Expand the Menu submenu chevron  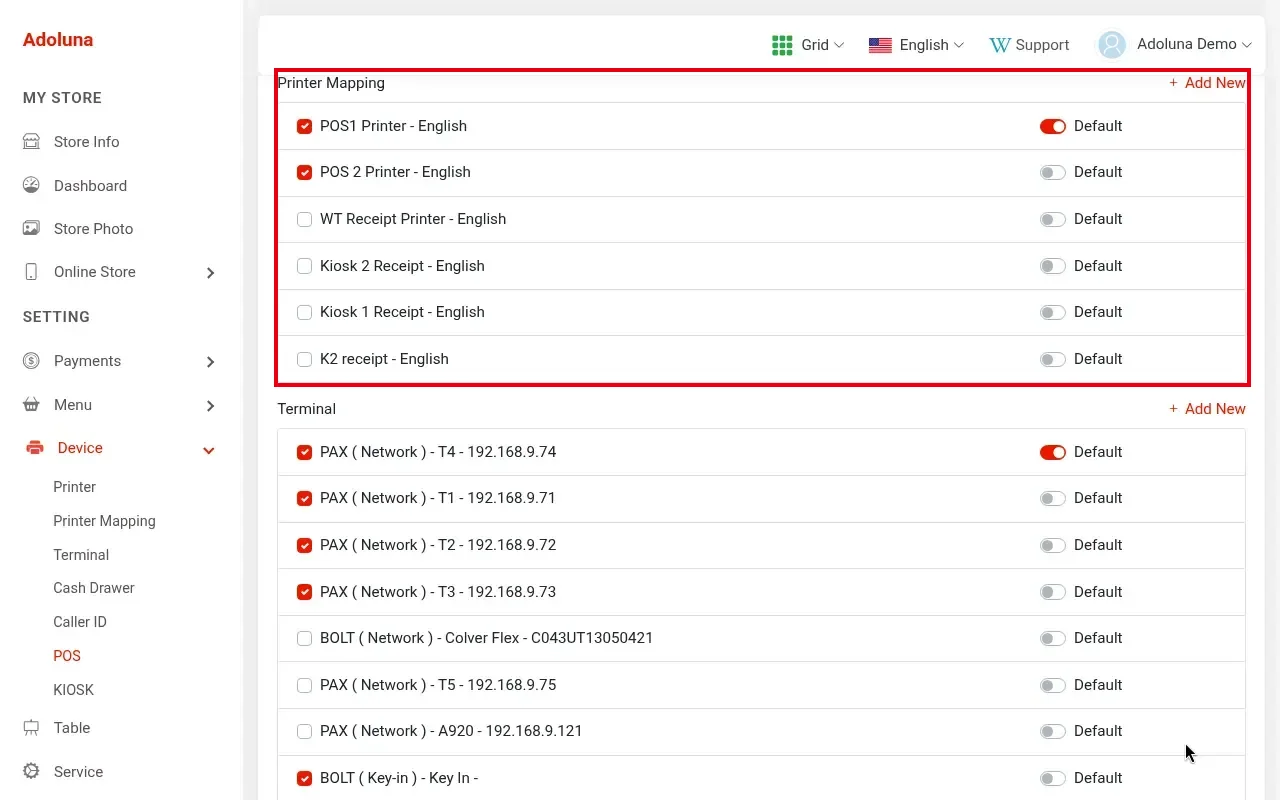tap(210, 406)
